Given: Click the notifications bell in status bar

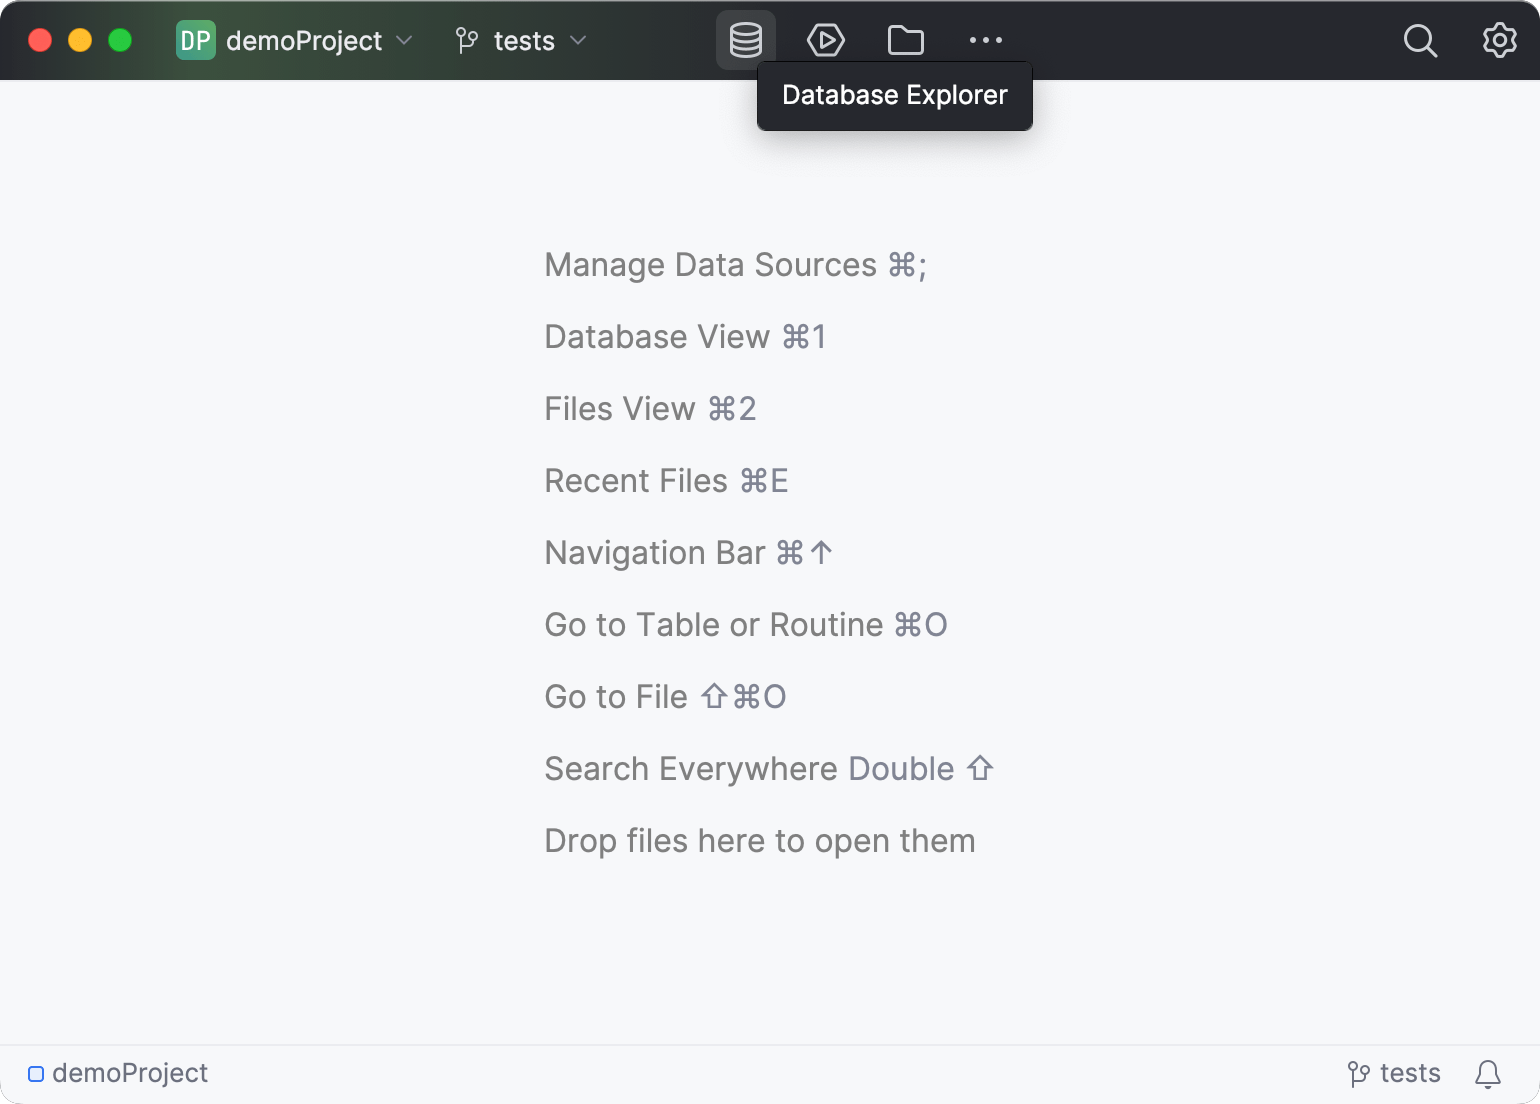Looking at the screenshot, I should click(x=1487, y=1073).
